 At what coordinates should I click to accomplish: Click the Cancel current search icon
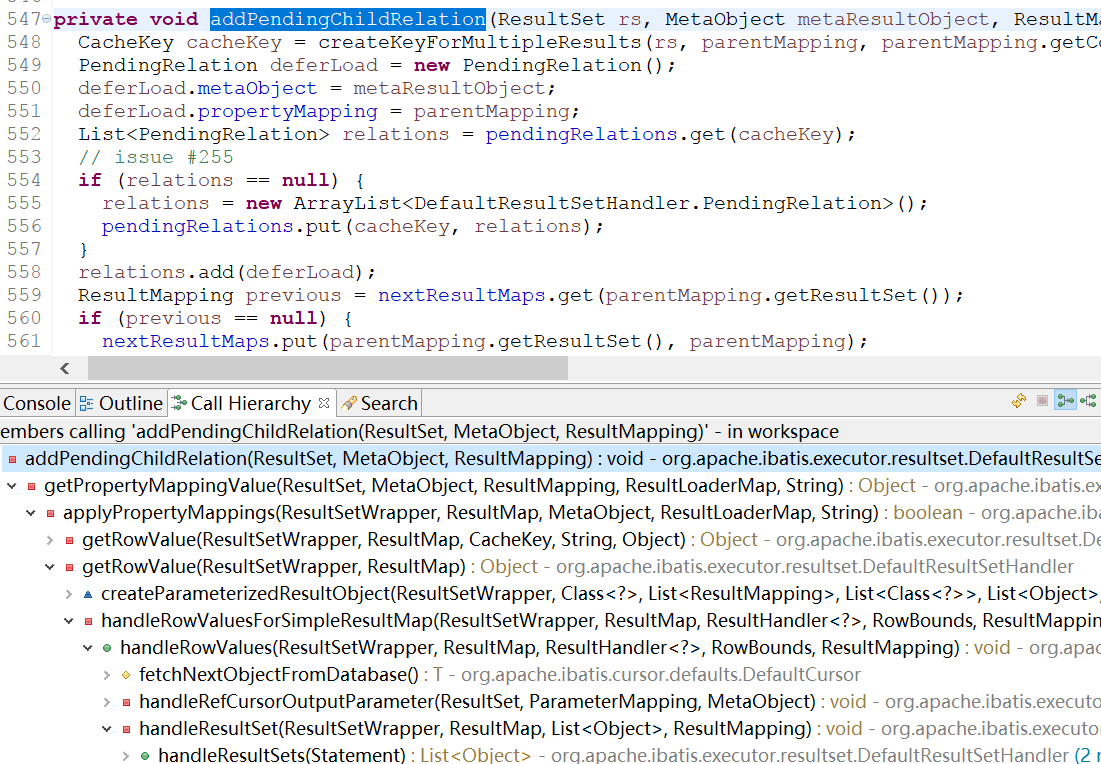pos(1043,402)
